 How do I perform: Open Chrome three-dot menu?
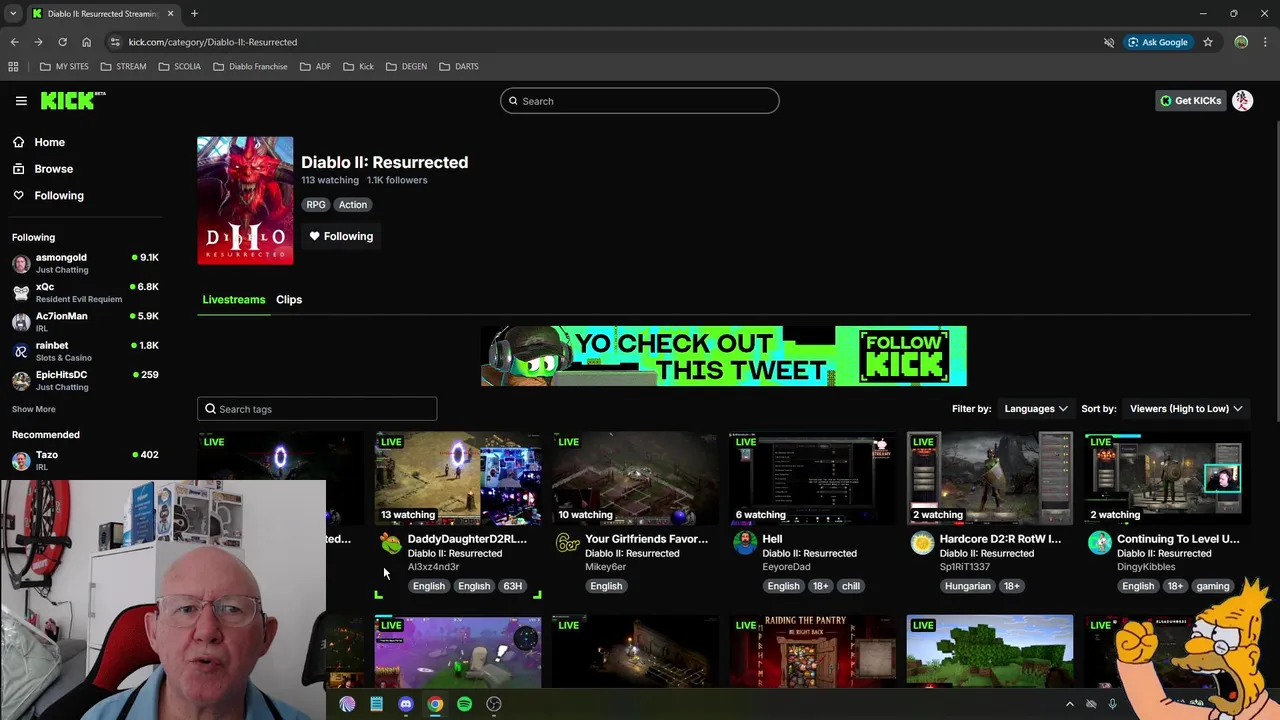coord(1266,42)
